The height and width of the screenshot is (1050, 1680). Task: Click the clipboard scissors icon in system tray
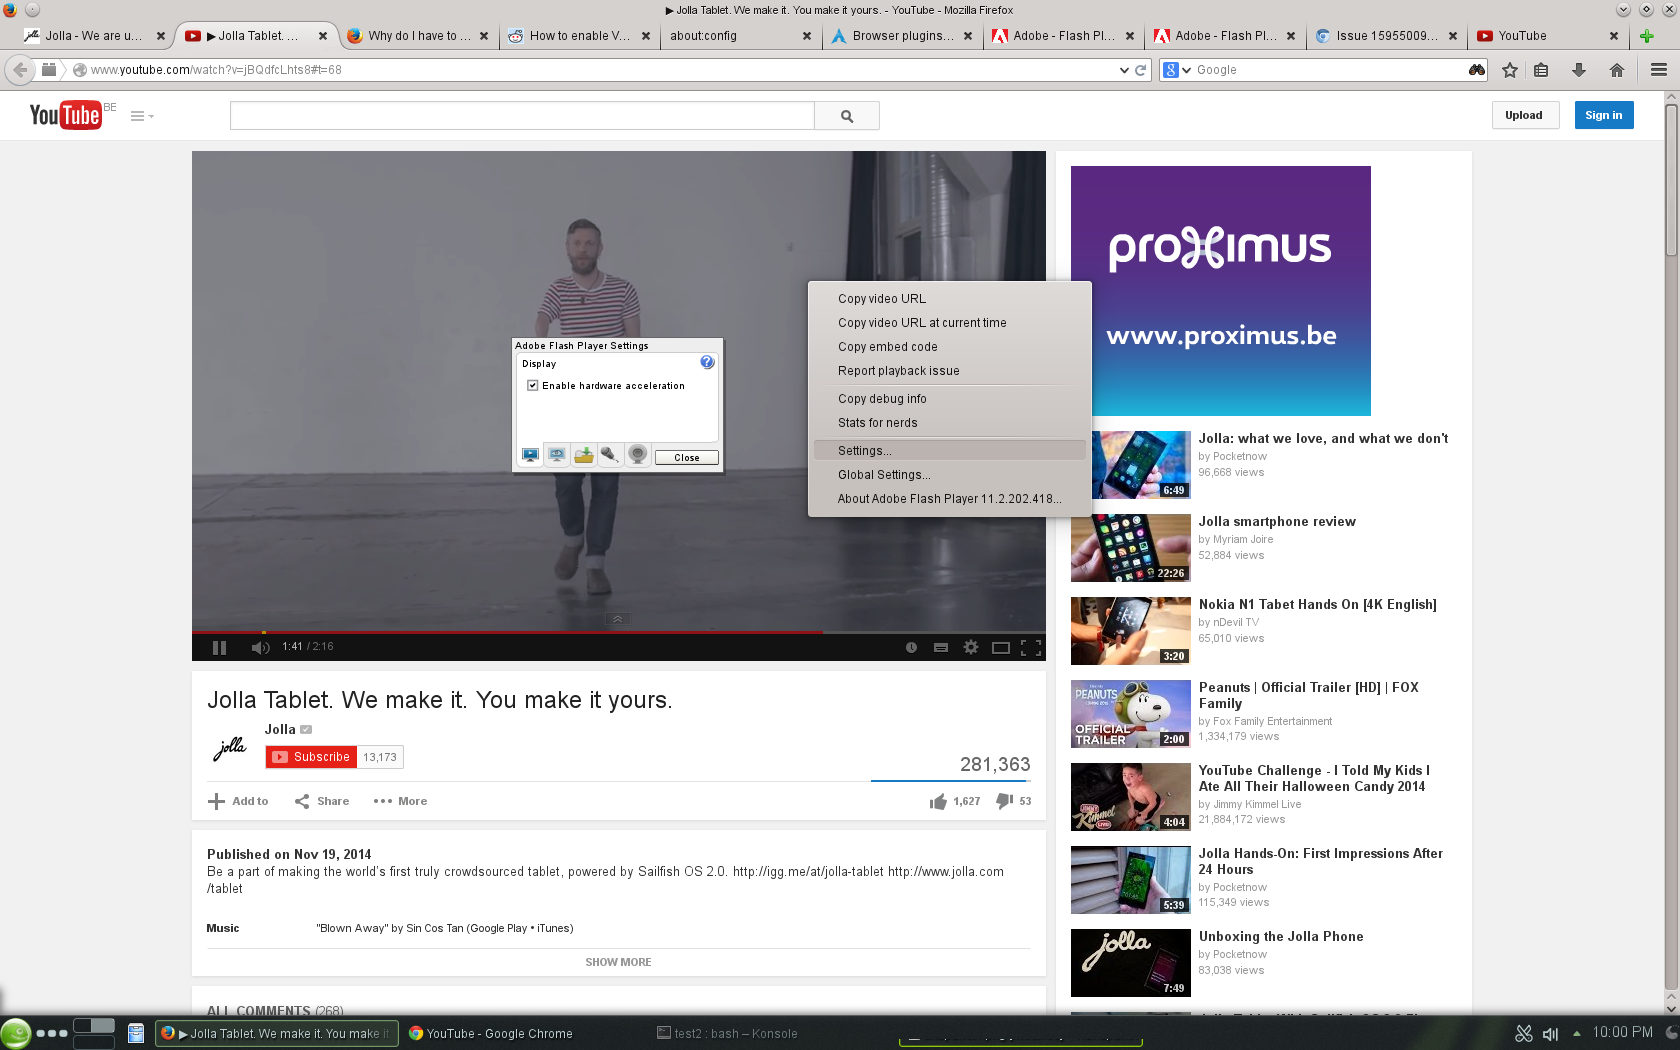pyautogui.click(x=1524, y=1034)
